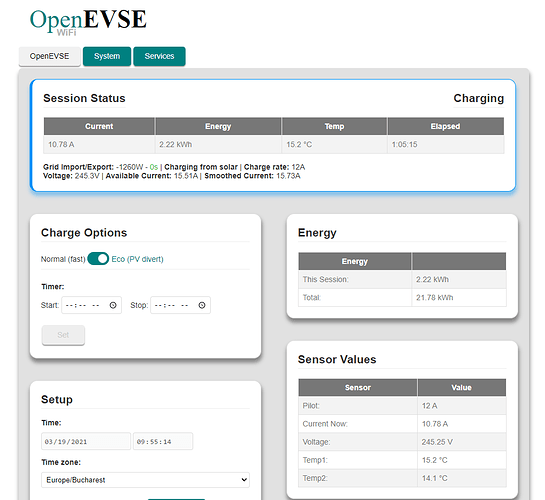The image size is (545, 500).
Task: Open the System tab
Action: click(107, 56)
